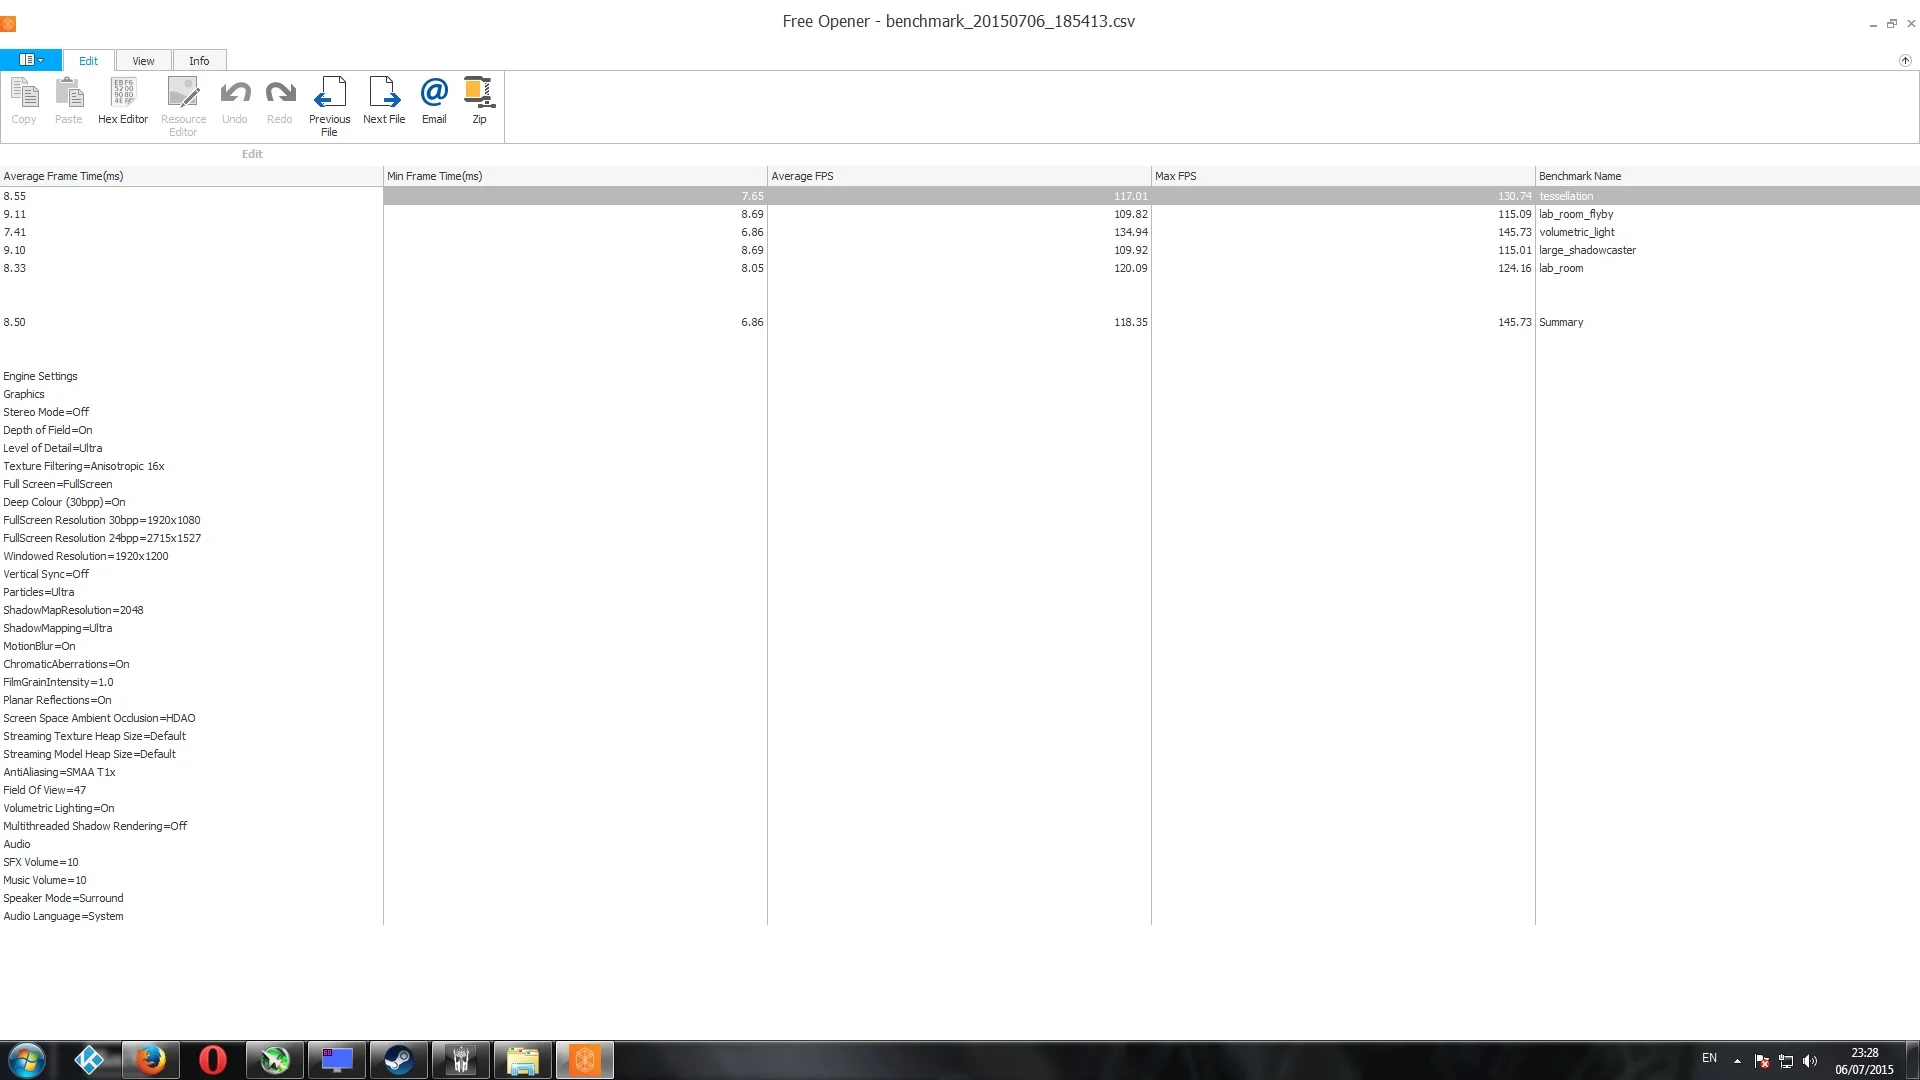1920x1080 pixels.
Task: Click Speaker Mode=Surround row
Action: pos(191,898)
